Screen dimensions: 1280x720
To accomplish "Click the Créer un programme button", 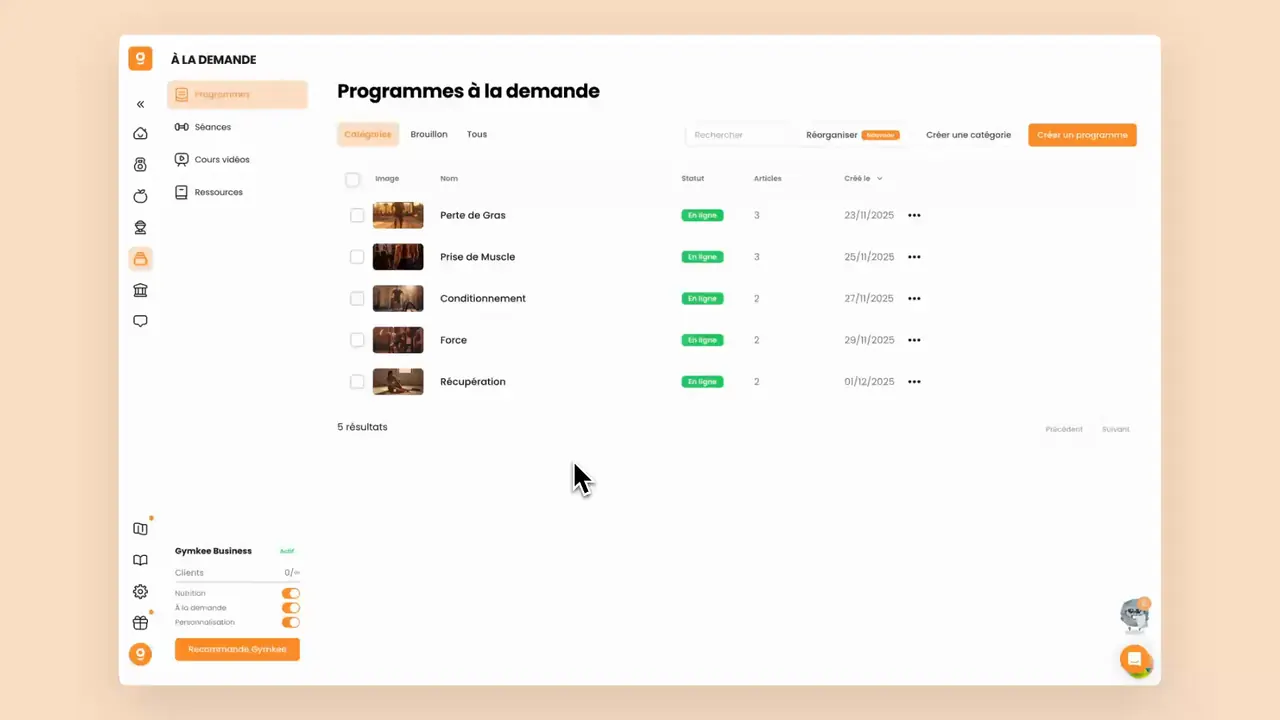I will 1082,135.
